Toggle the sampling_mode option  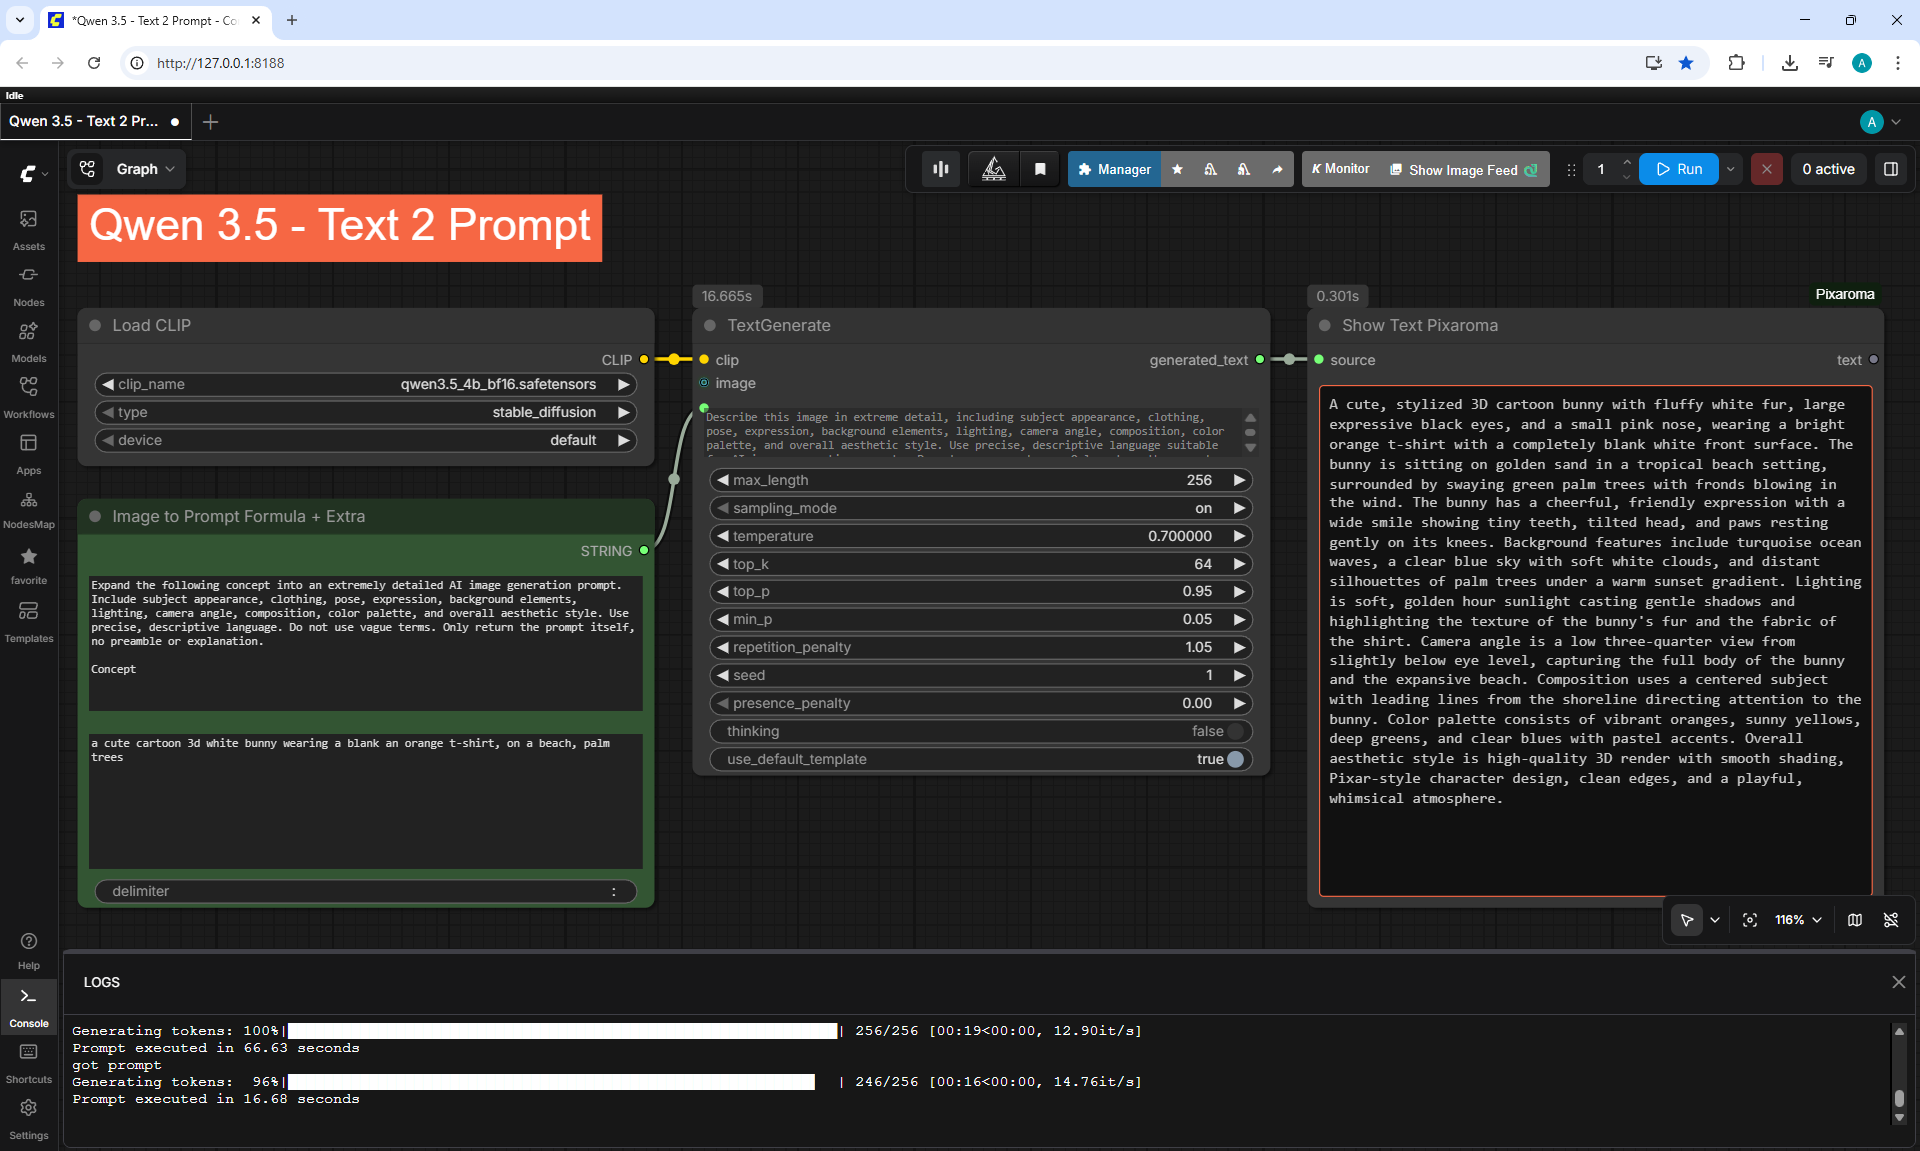(981, 508)
